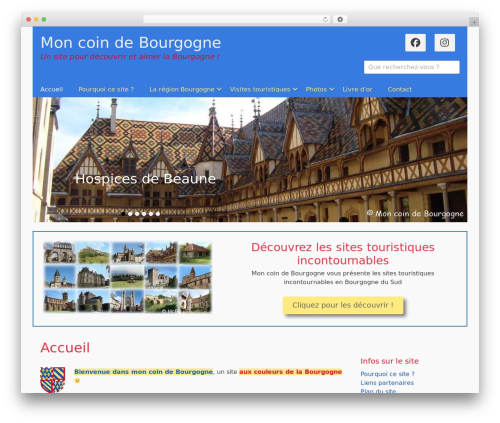The height and width of the screenshot is (423, 500).
Task: Click the Mon coin de Bourgogne site title
Action: tap(131, 43)
